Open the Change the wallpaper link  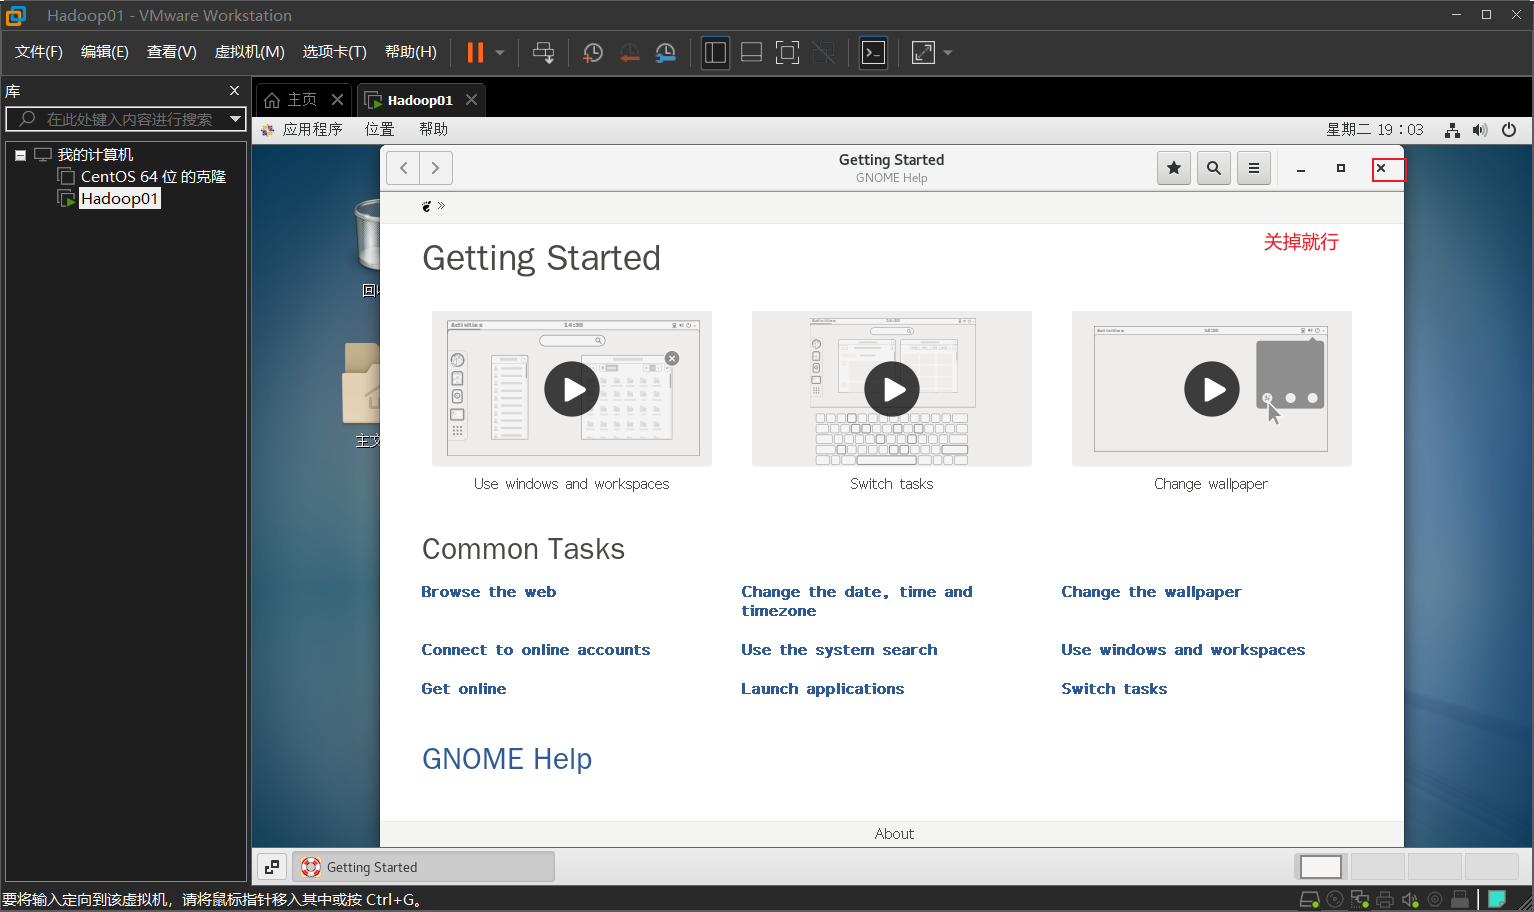(1151, 592)
